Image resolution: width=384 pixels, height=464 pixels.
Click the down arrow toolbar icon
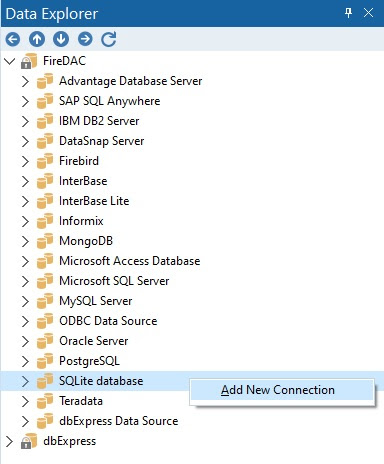pos(61,39)
